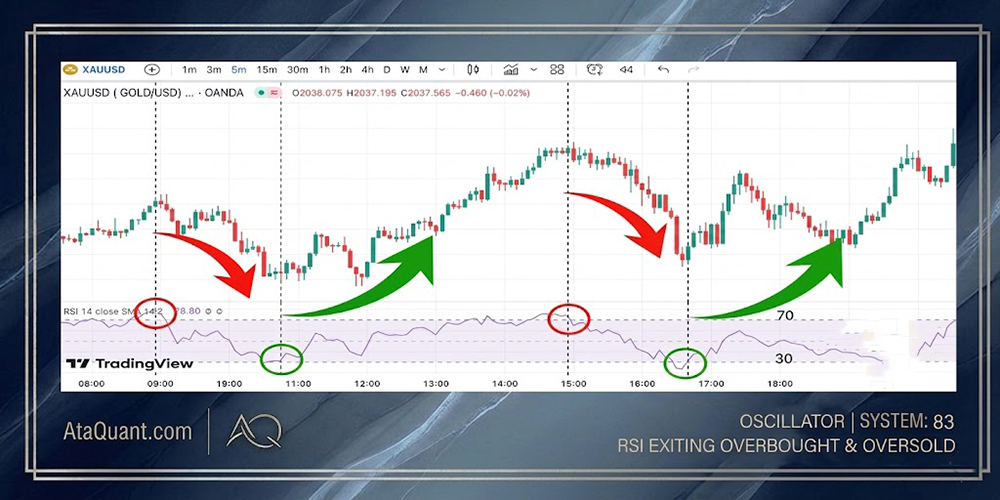Open the XAUUSD symbol search
The width and height of the screenshot is (1000, 500).
[x=105, y=70]
